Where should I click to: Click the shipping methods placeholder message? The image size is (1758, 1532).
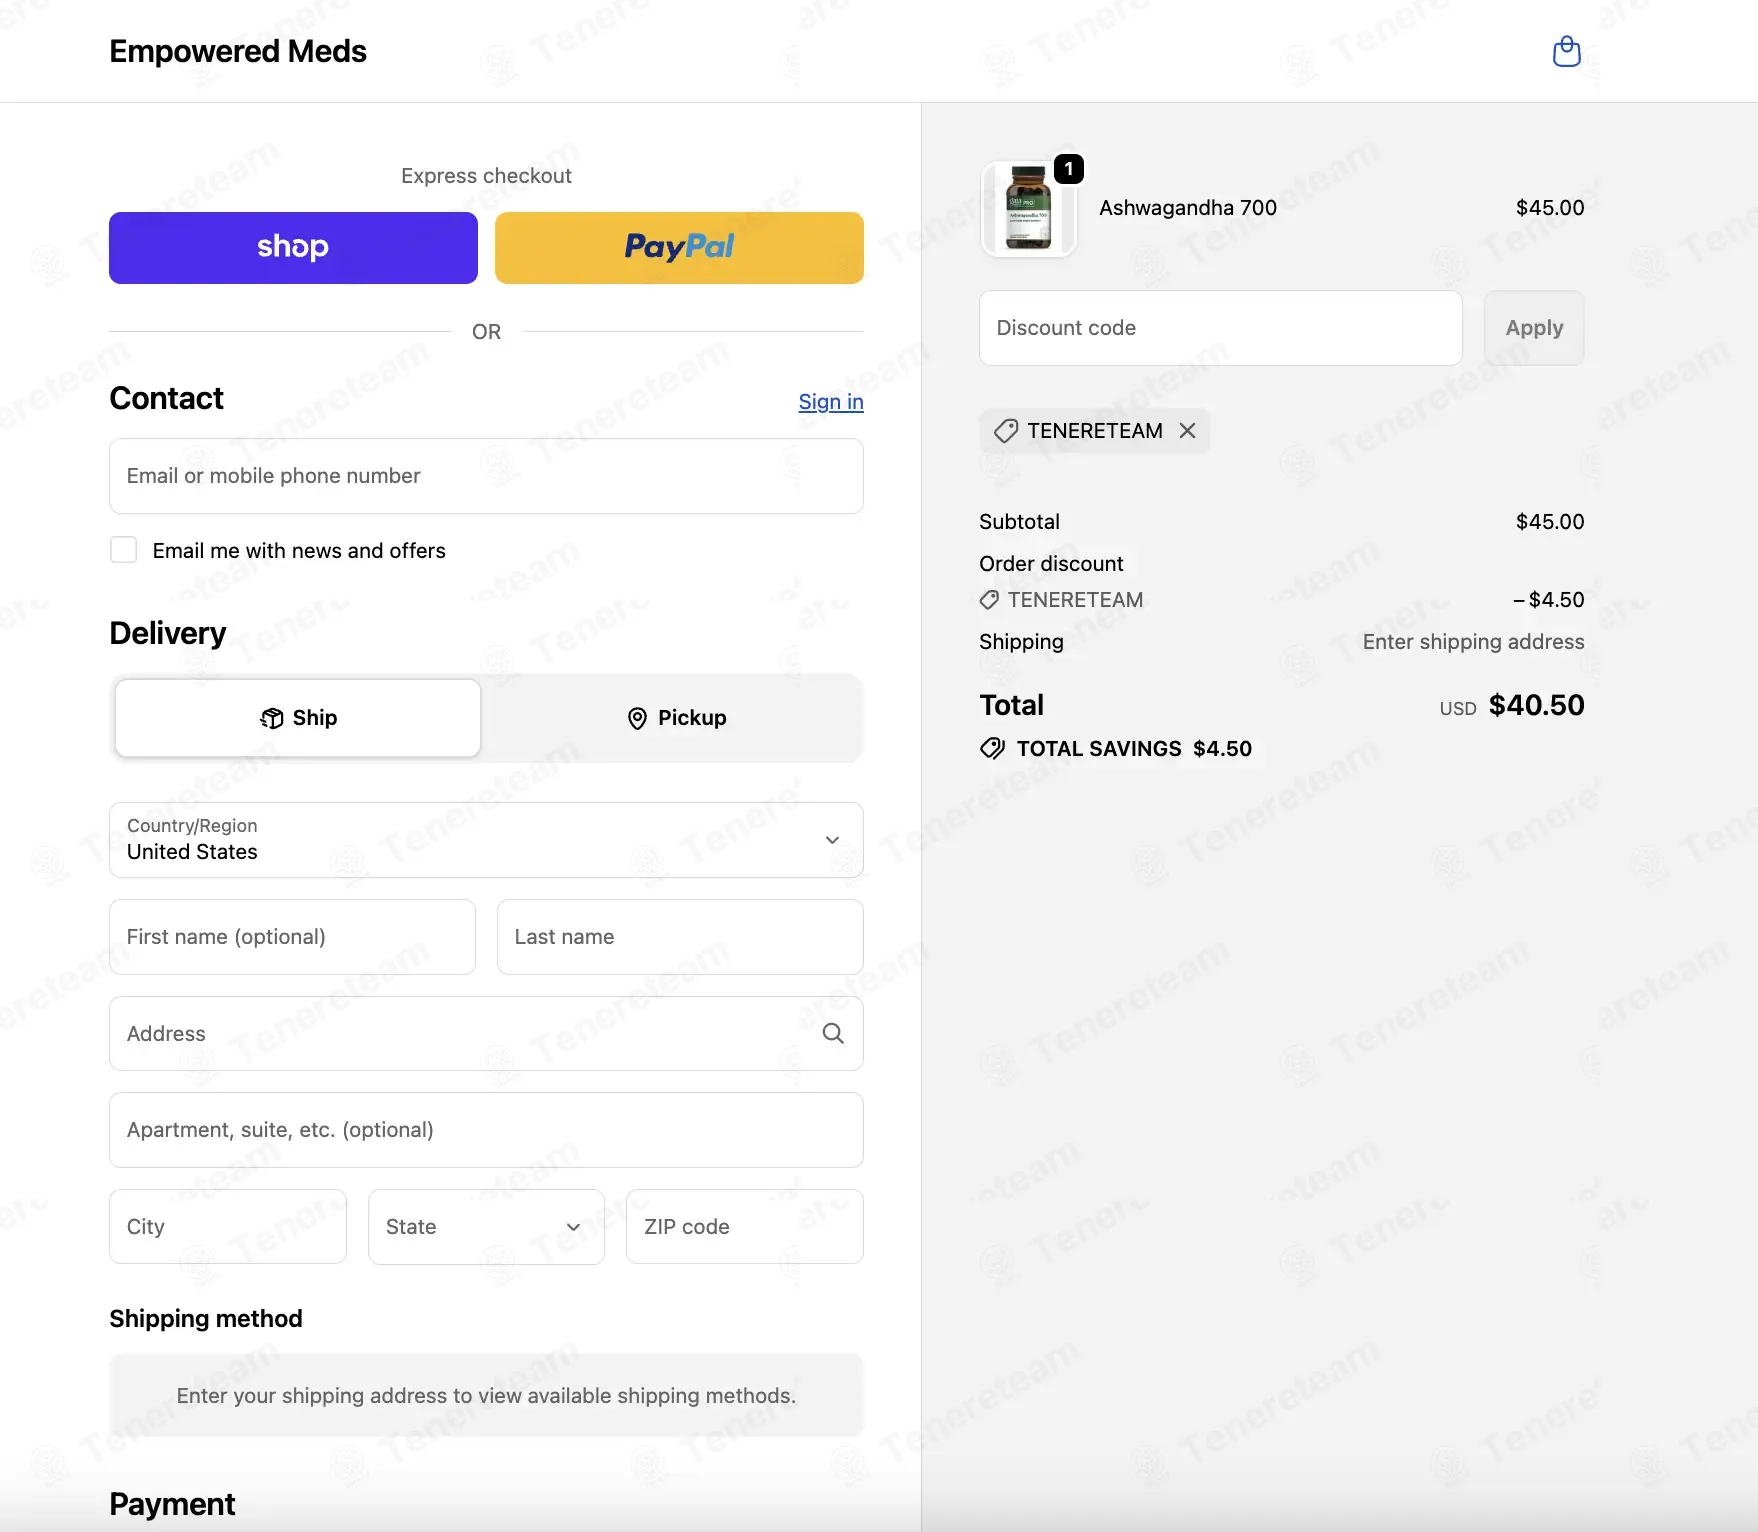click(486, 1396)
